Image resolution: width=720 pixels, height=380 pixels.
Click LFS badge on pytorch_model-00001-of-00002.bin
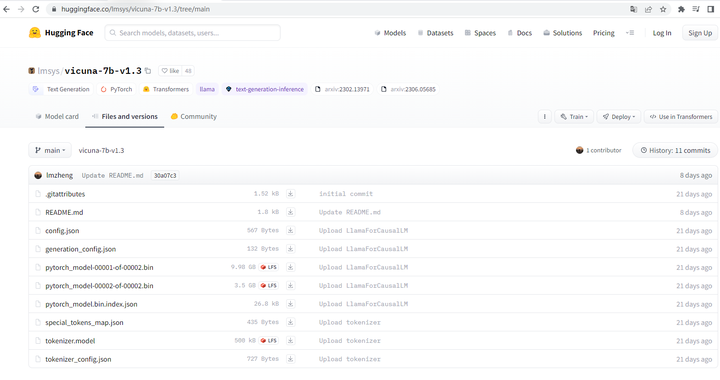point(269,267)
